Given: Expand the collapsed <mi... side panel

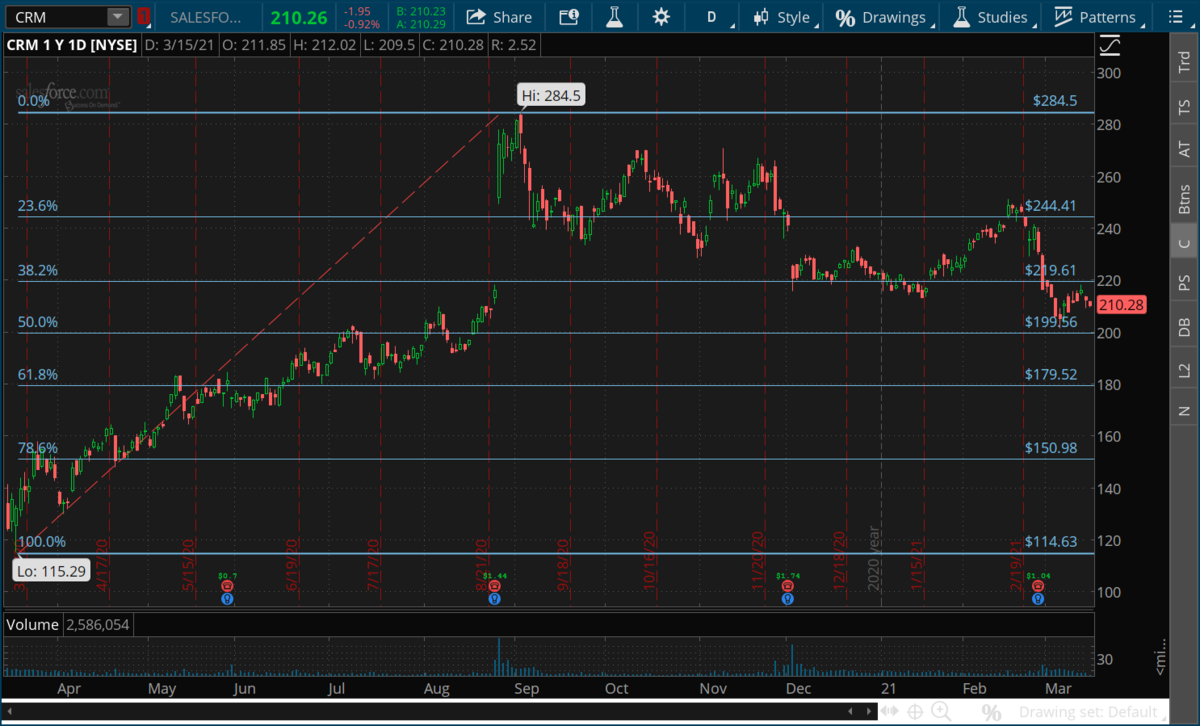Looking at the screenshot, I should pos(1162,655).
